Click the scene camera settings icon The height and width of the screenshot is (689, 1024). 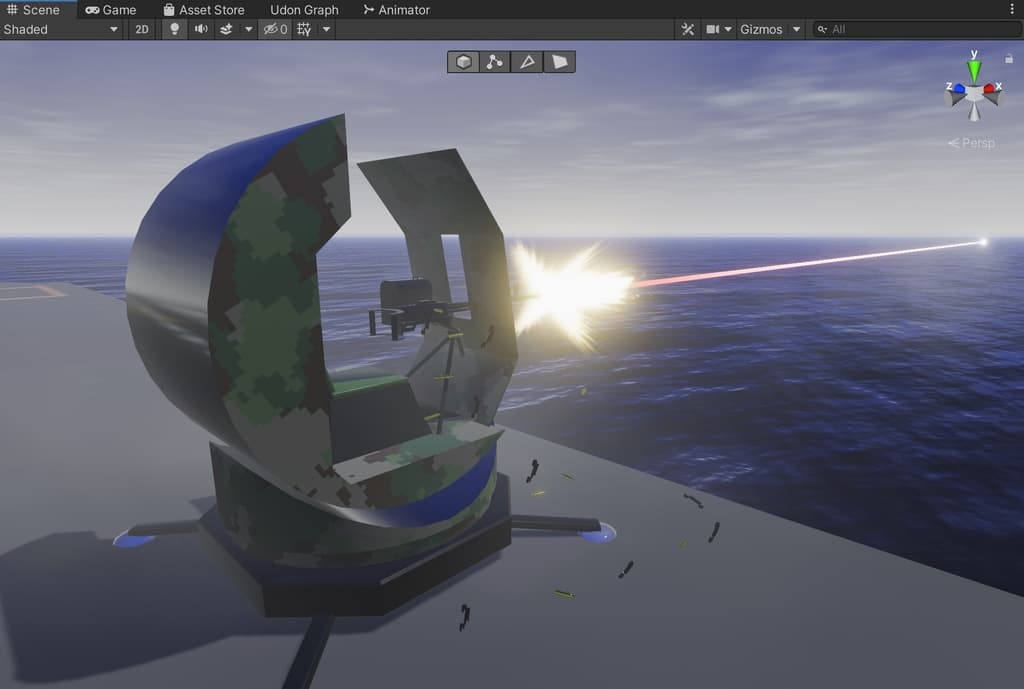(713, 29)
